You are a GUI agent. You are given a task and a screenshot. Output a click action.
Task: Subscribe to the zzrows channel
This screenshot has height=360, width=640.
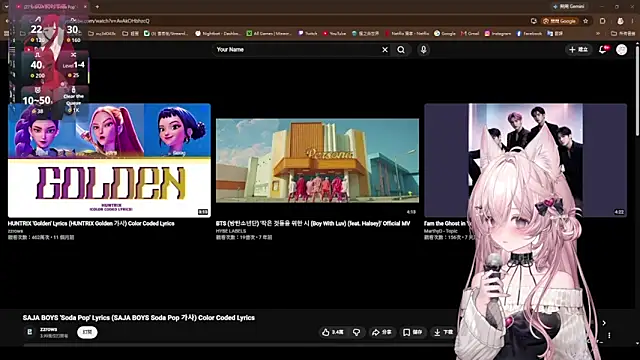(87, 332)
